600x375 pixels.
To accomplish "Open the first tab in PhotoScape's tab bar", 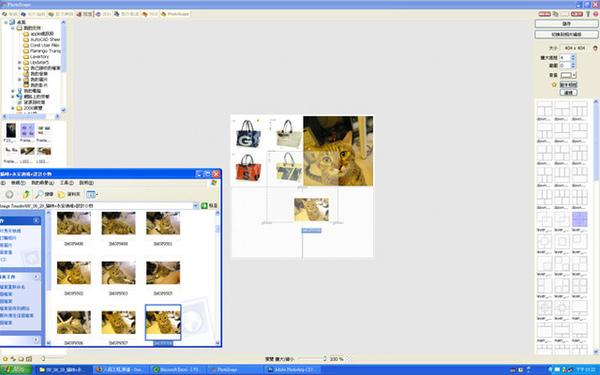I will point(10,14).
